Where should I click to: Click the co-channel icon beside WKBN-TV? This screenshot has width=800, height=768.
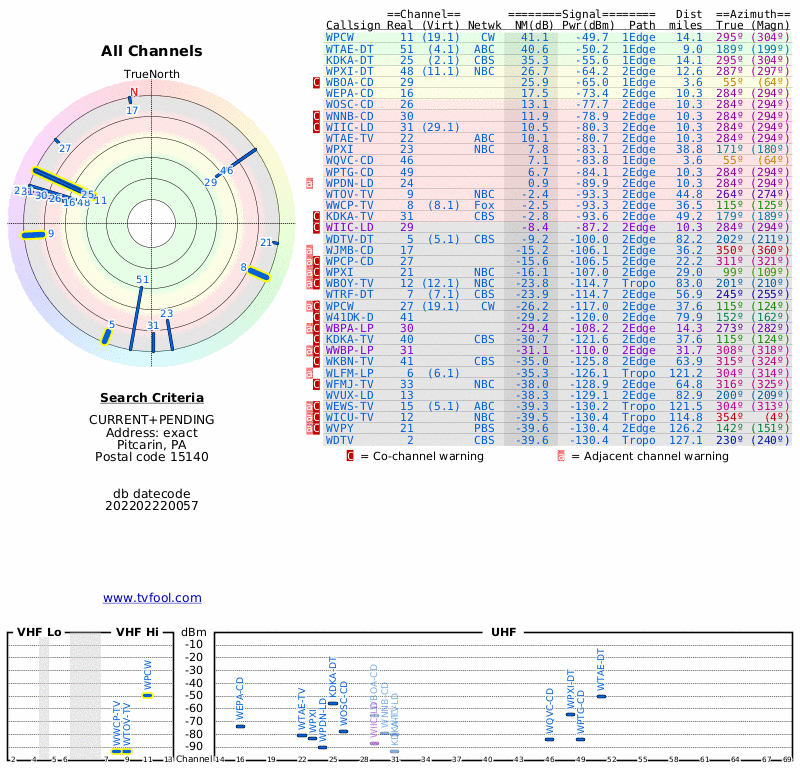point(316,361)
